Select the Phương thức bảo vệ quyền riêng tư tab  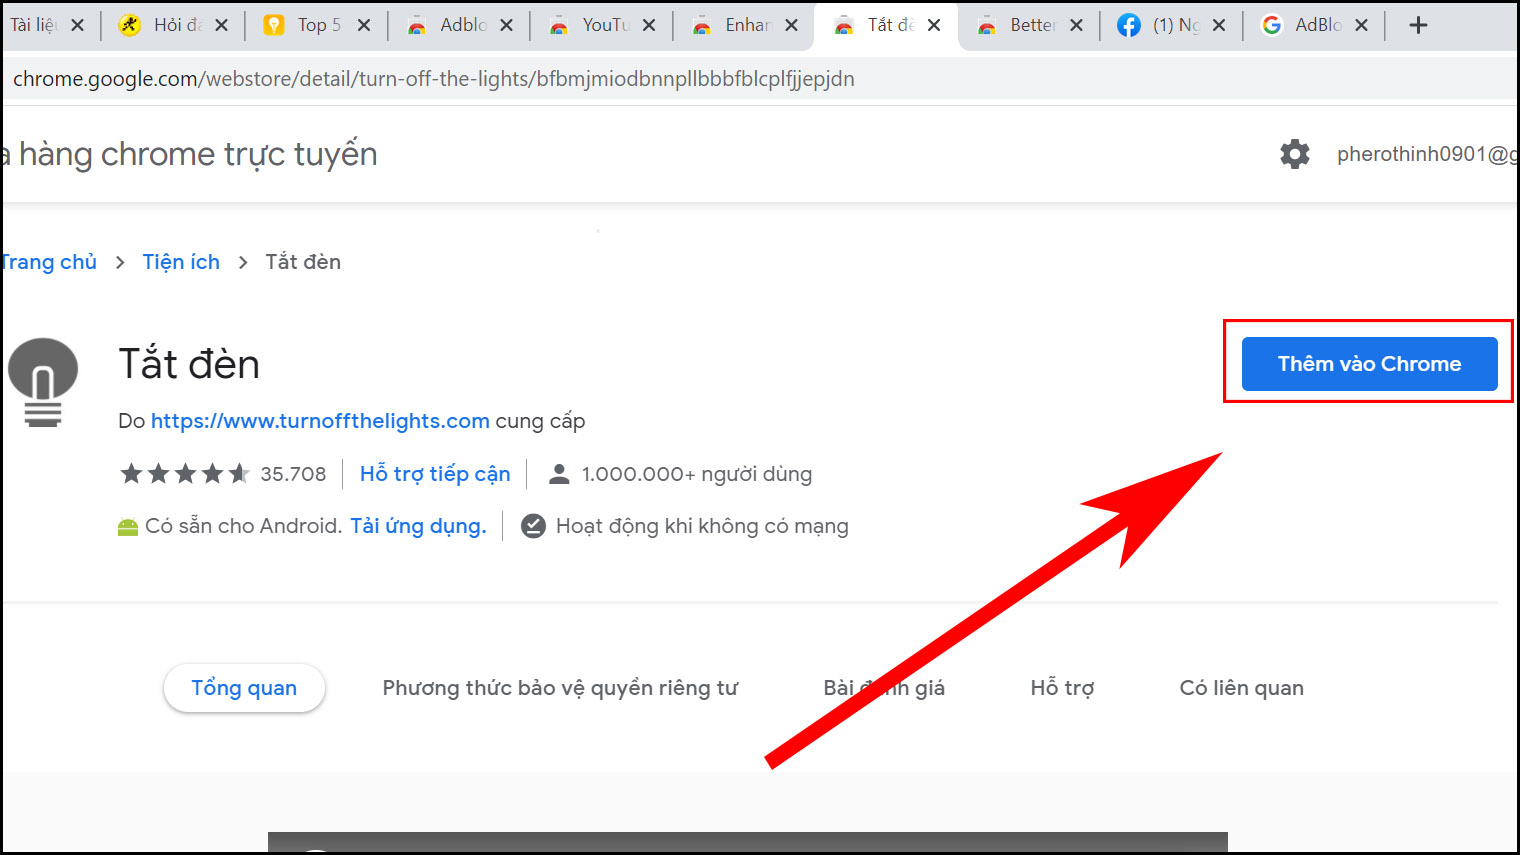pyautogui.click(x=560, y=688)
